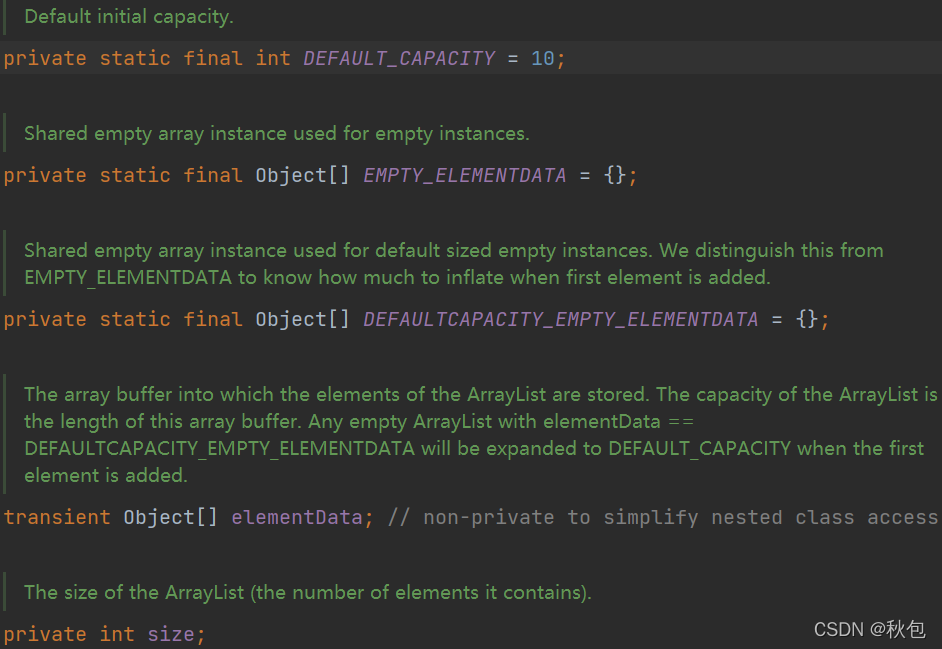The width and height of the screenshot is (942, 649).
Task: Click DEFAULTCAPACITY_EMPTY_ELEMENTDATA field declaration name
Action: 561,319
